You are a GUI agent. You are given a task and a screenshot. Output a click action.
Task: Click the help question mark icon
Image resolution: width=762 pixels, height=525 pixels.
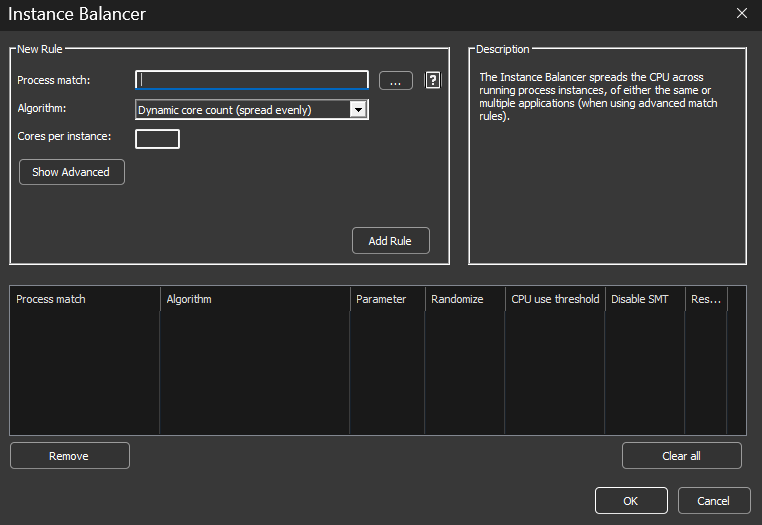click(433, 80)
